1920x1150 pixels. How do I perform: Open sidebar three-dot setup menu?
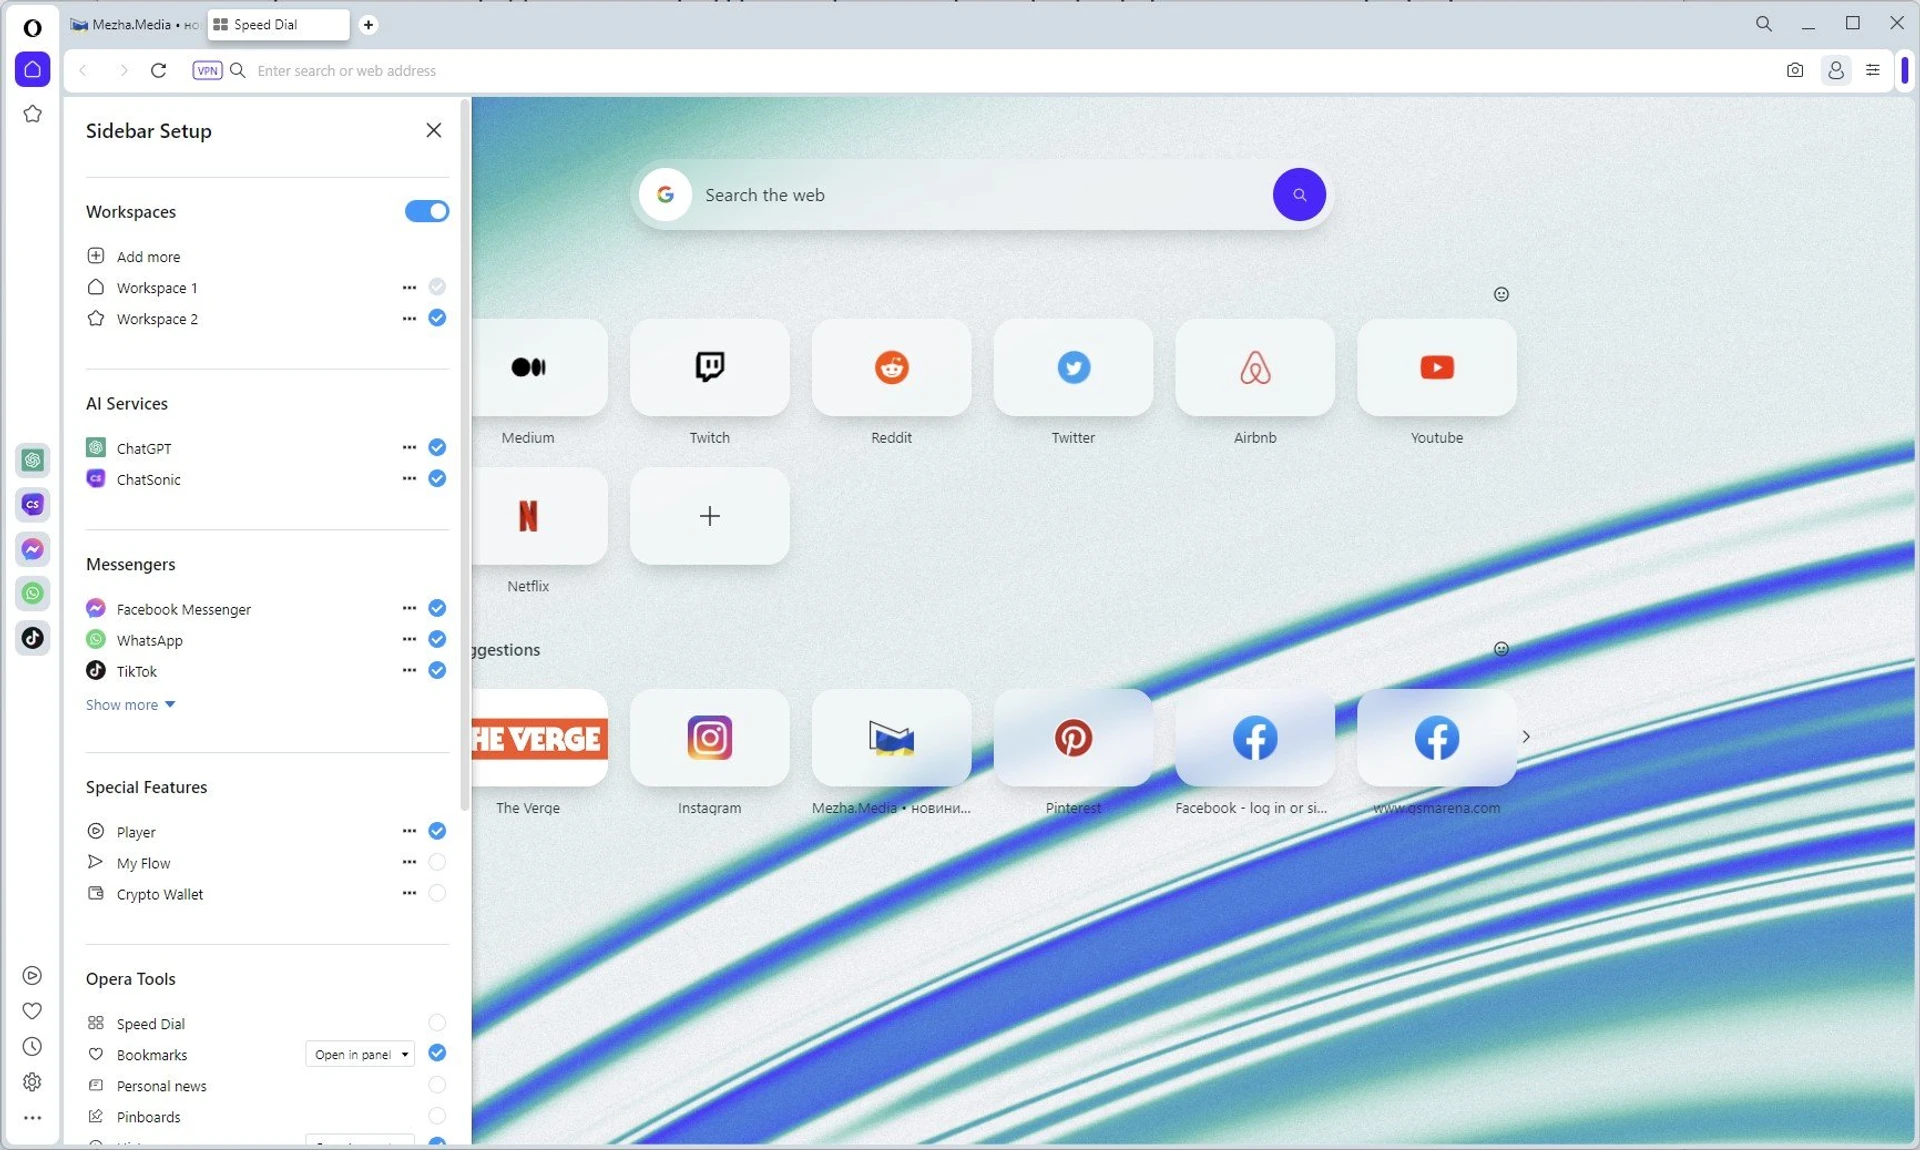coord(32,1118)
